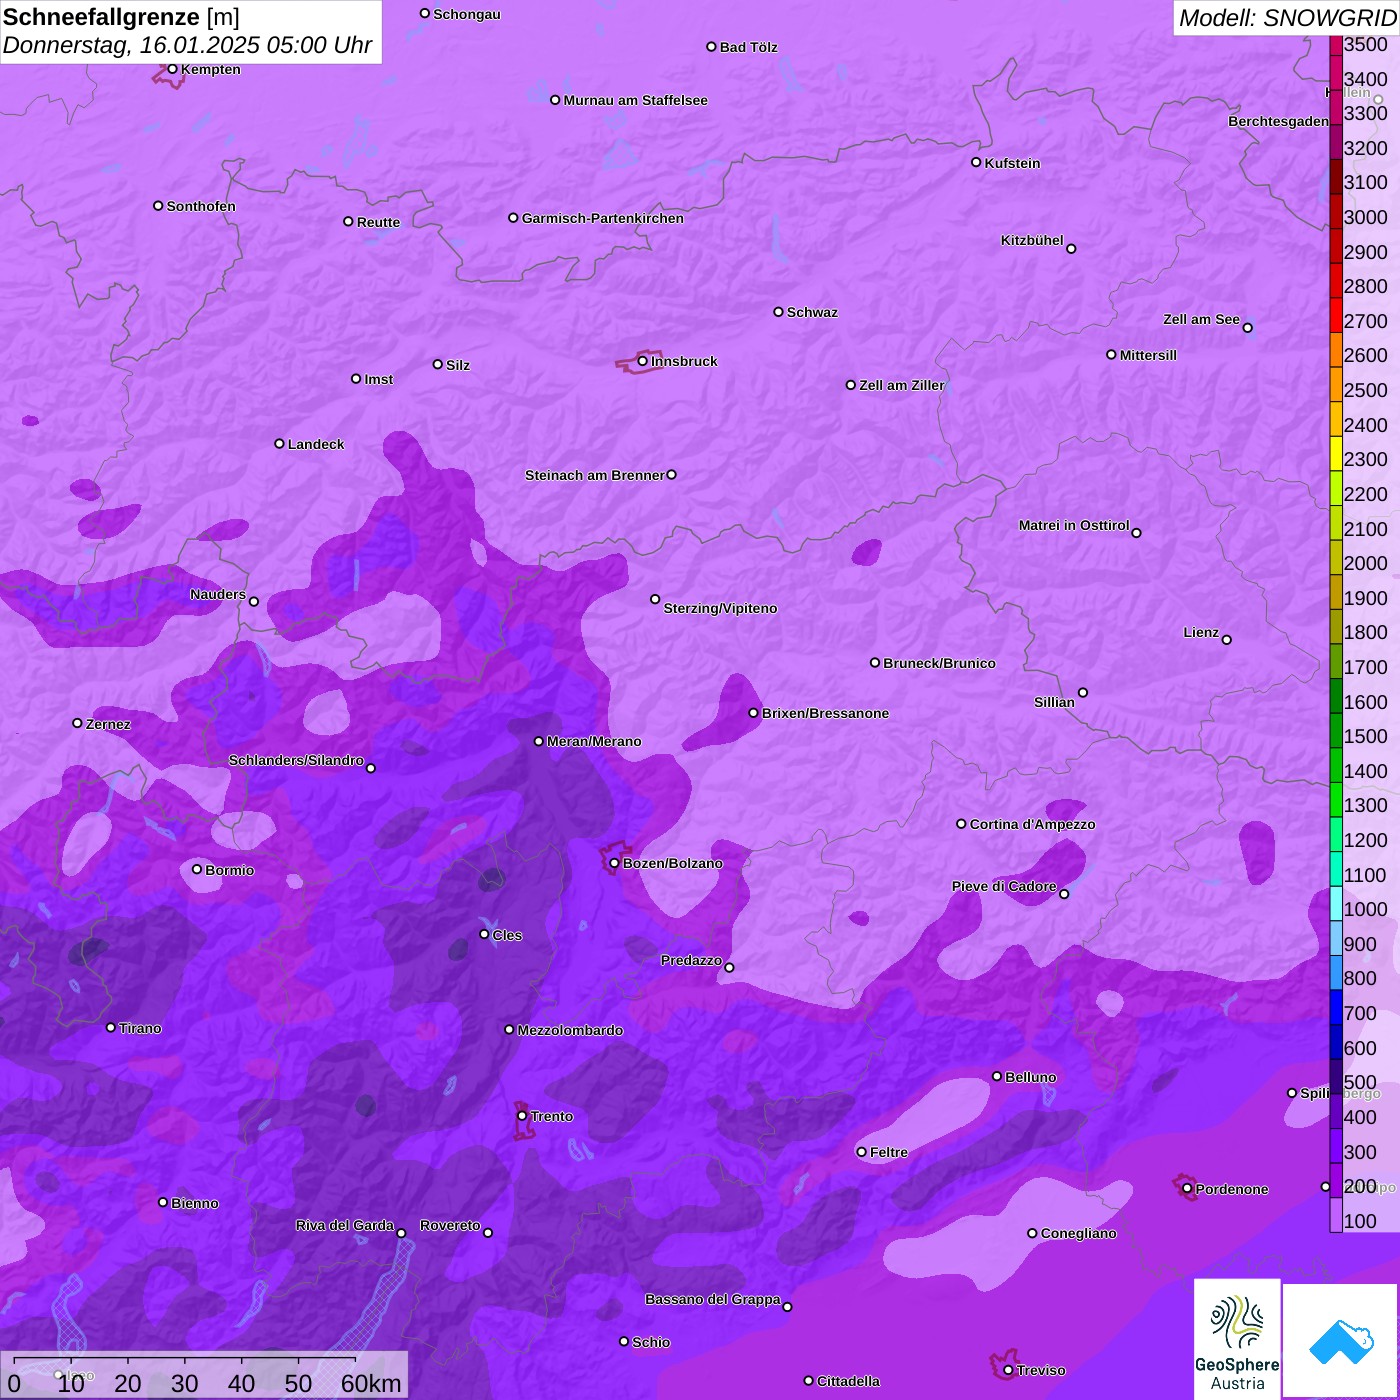Select the Schlanders/Silandro label
Image resolution: width=1400 pixels, height=1400 pixels.
pos(296,760)
